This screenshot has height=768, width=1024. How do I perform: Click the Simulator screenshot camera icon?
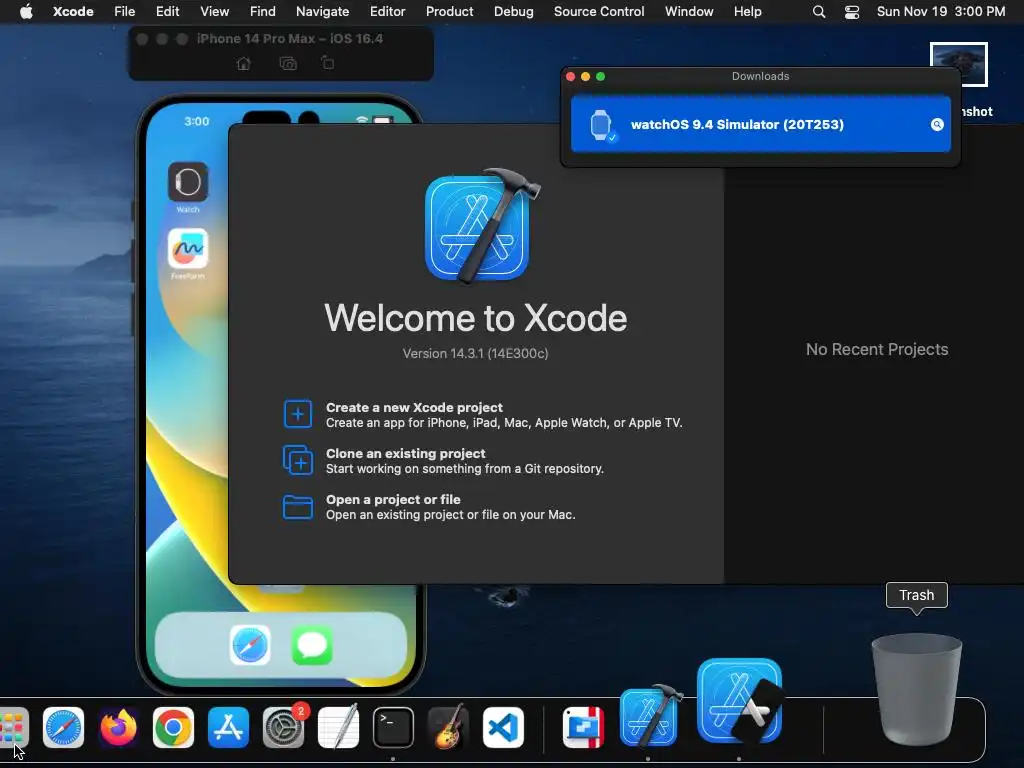288,63
